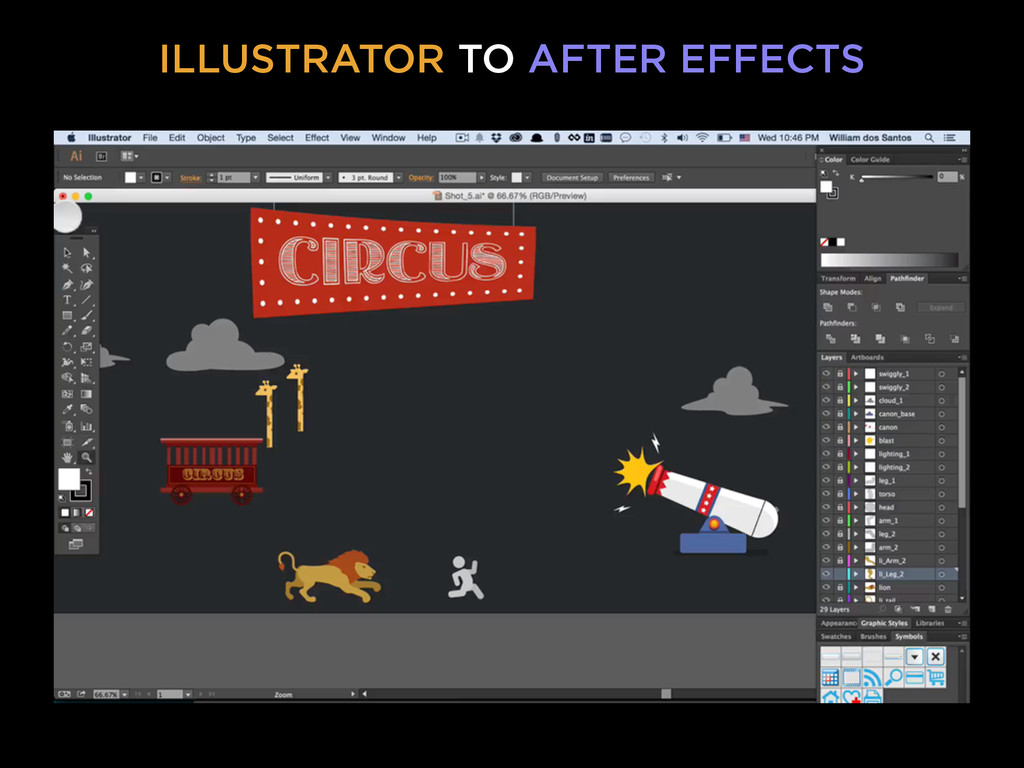Screen dimensions: 1024x768
Task: Select the Hand tool
Action: point(67,457)
